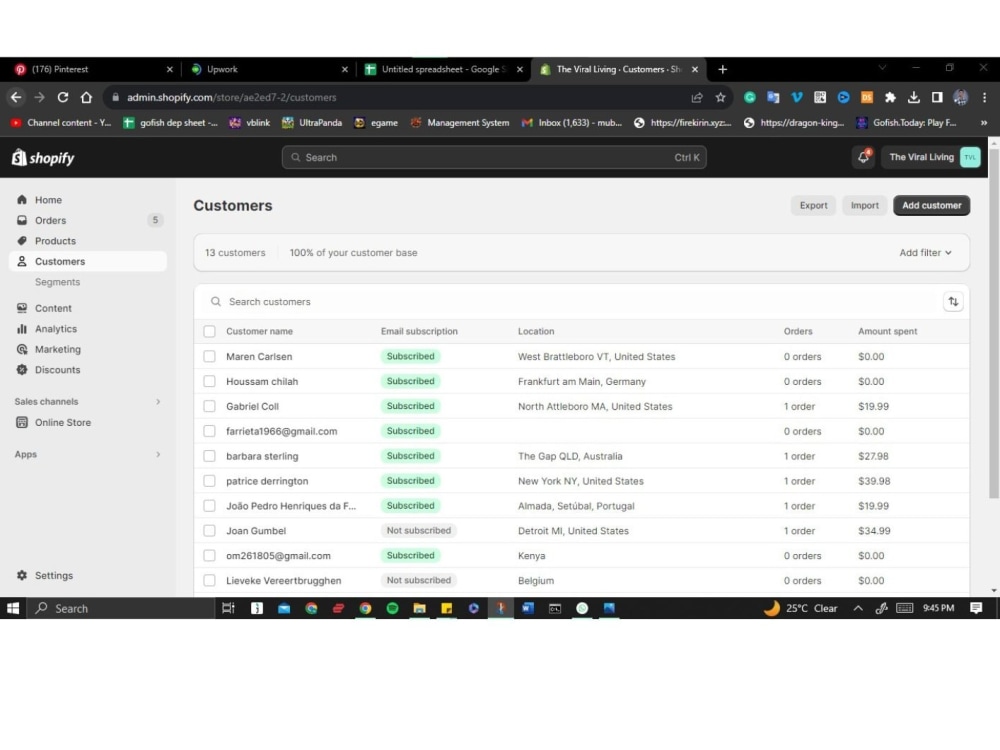Open the sort order control on the customers list
The width and height of the screenshot is (1000, 750).
click(953, 301)
